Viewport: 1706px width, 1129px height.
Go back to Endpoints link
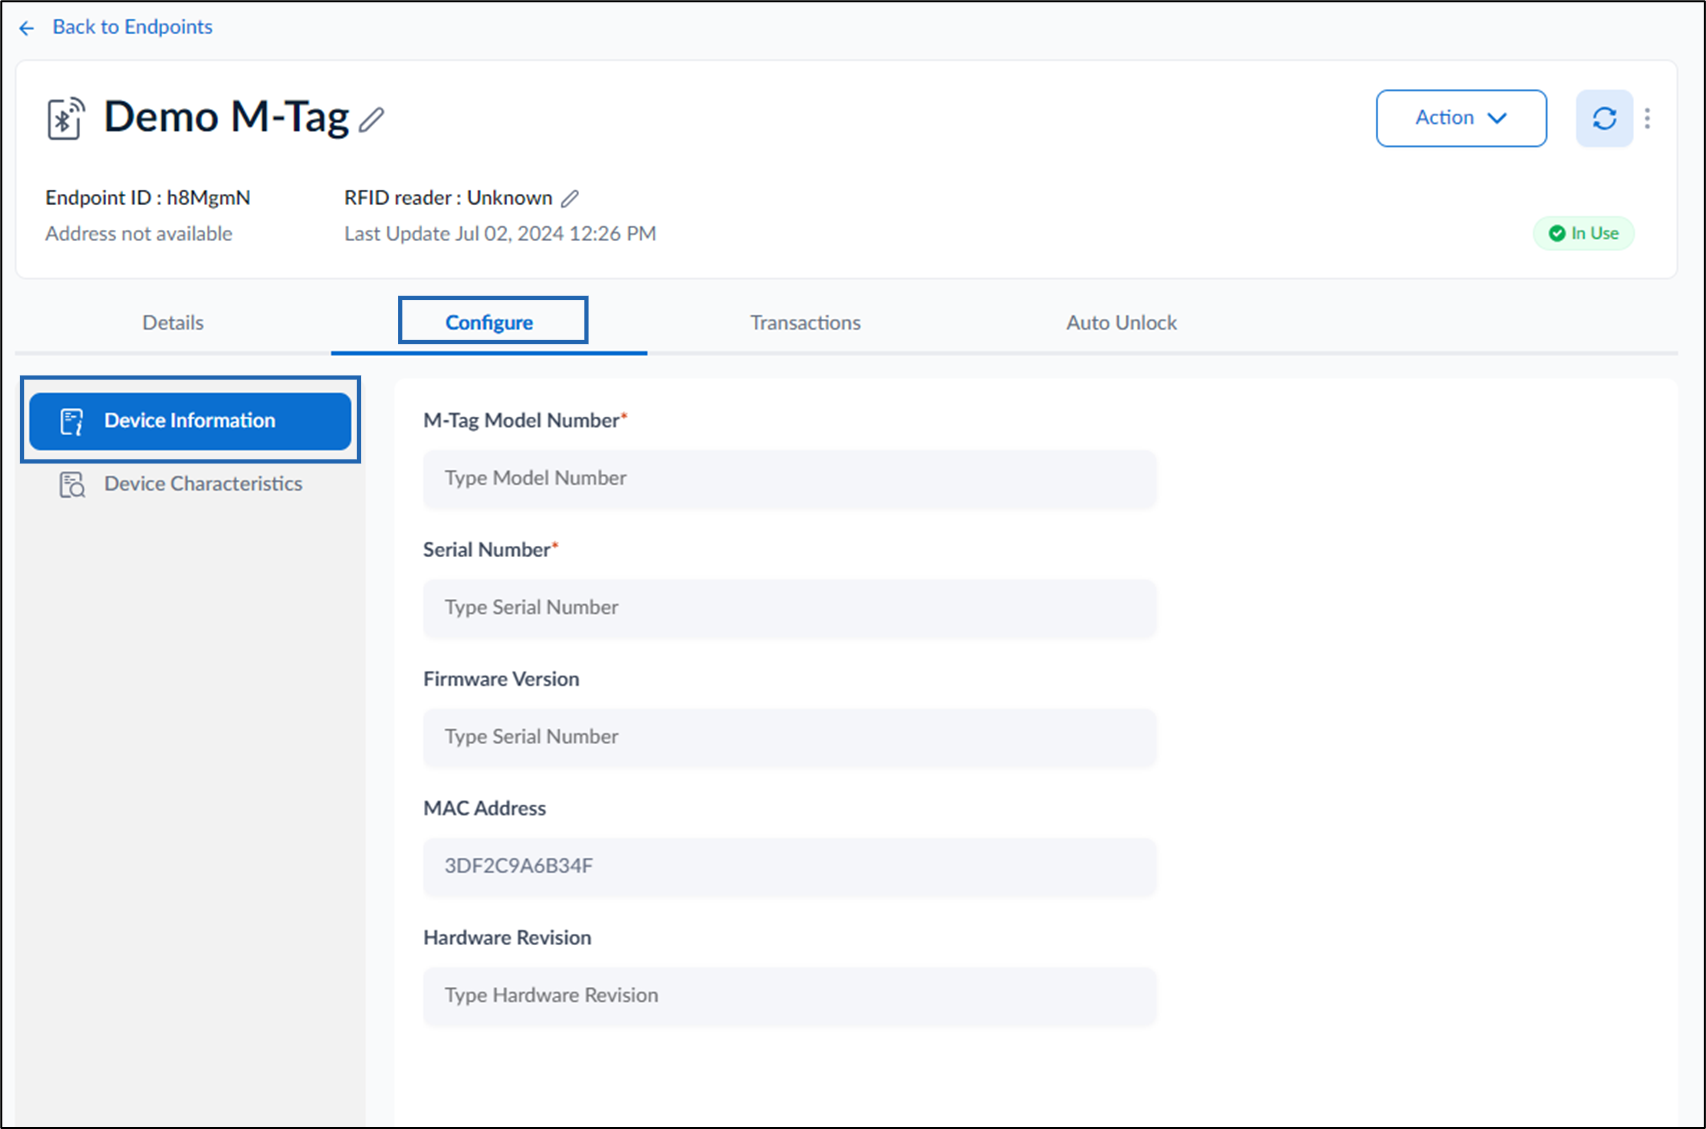pos(132,27)
